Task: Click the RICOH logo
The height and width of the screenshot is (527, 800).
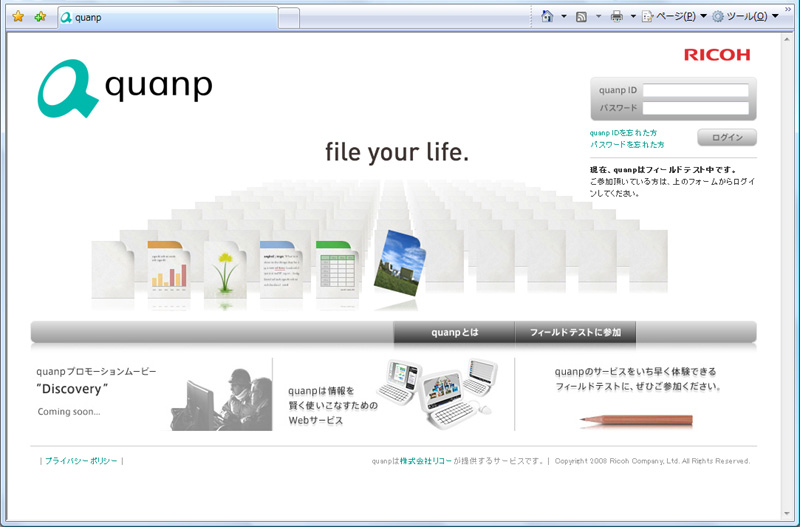Action: (717, 55)
